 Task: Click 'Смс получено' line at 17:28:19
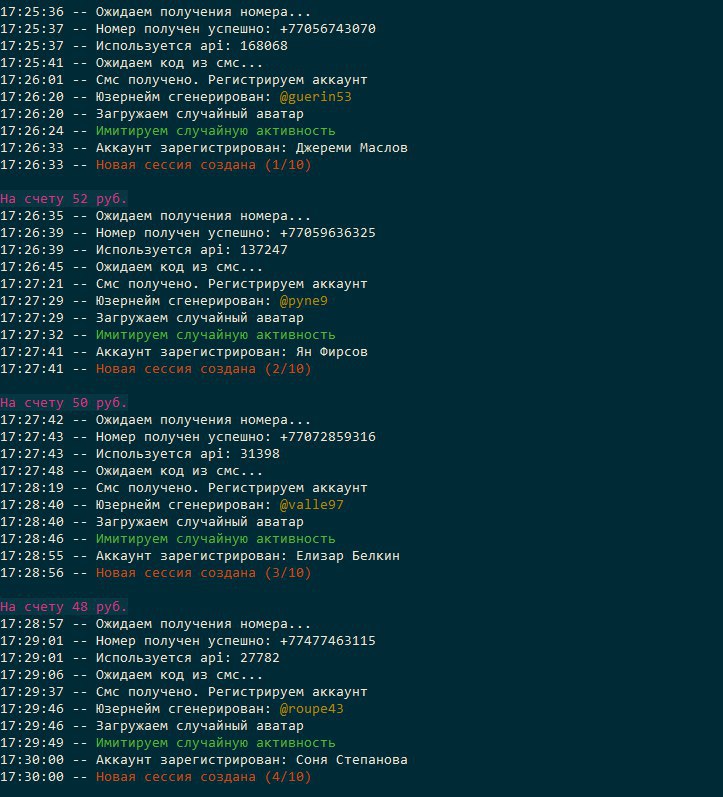[232, 488]
